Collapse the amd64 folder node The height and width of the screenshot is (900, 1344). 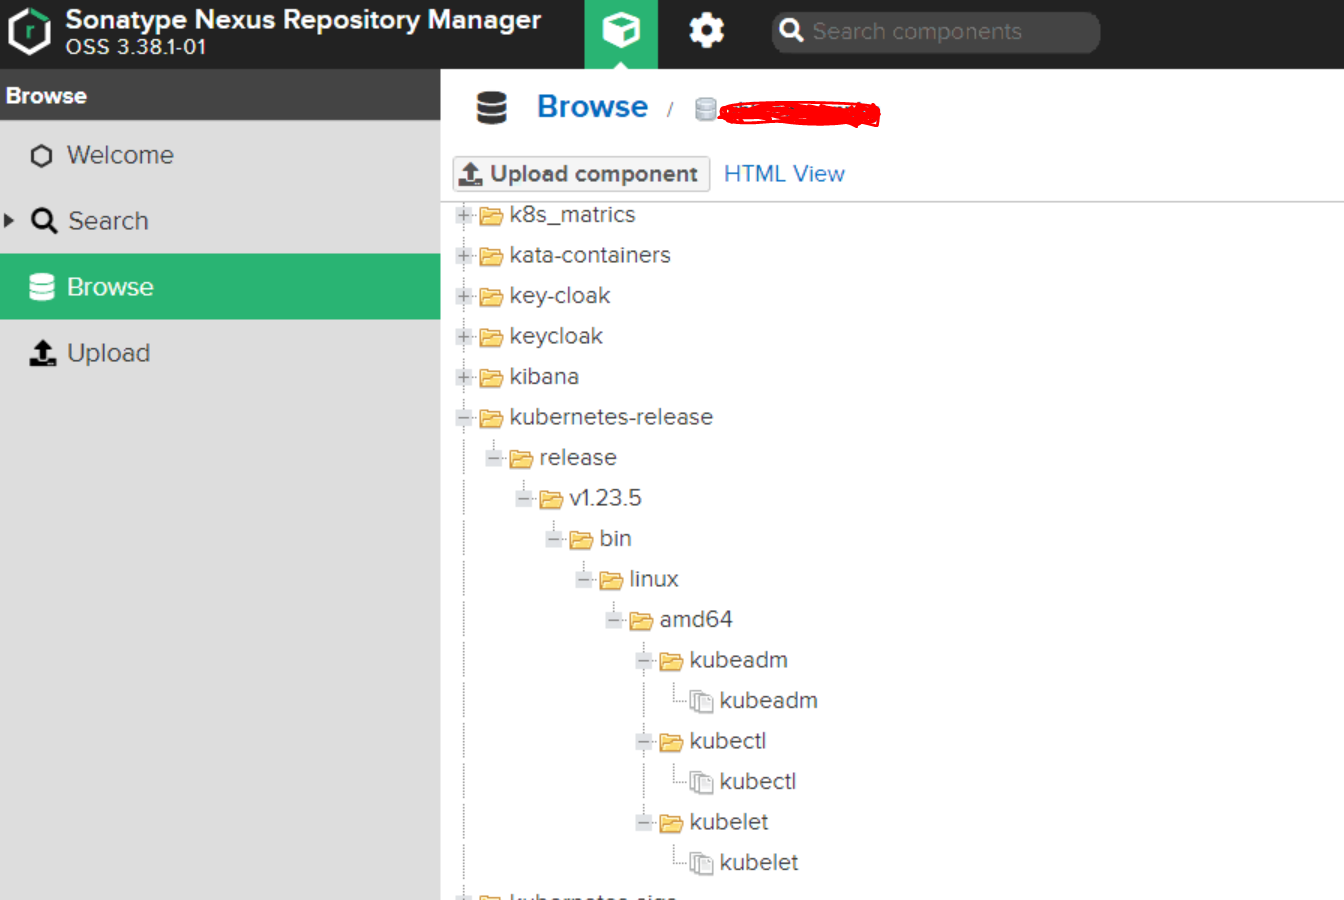(614, 620)
